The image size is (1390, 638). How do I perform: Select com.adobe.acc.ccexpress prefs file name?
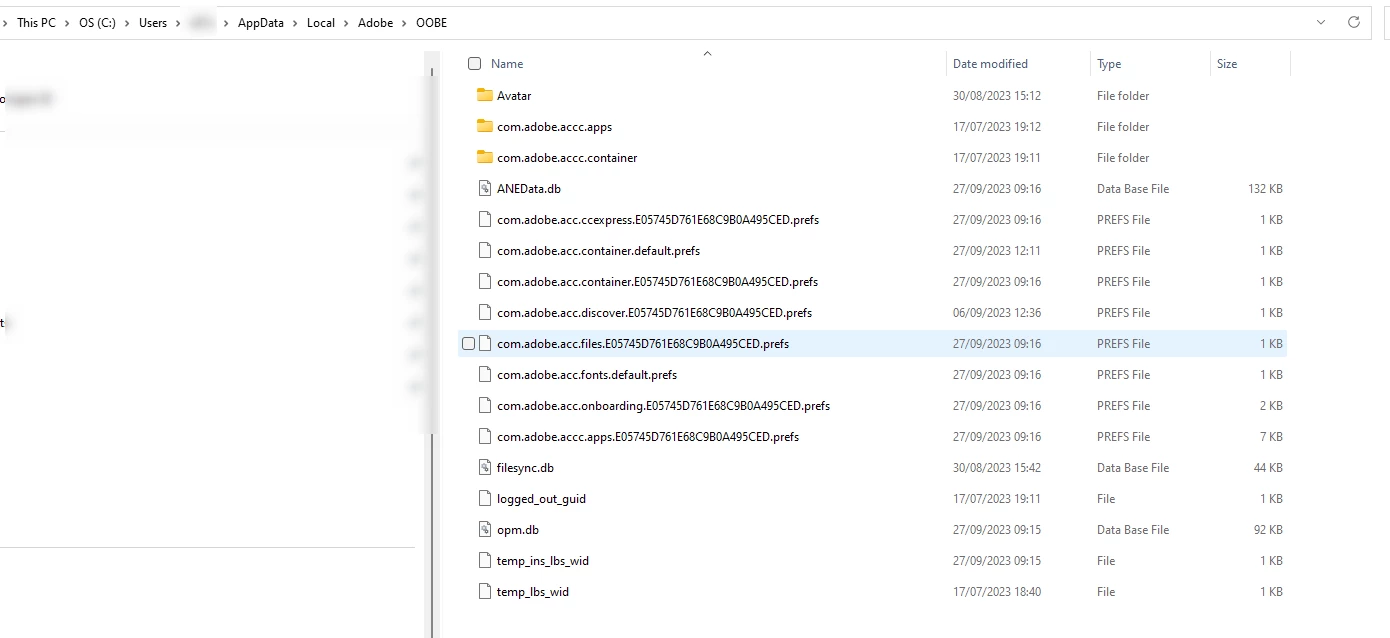point(658,220)
